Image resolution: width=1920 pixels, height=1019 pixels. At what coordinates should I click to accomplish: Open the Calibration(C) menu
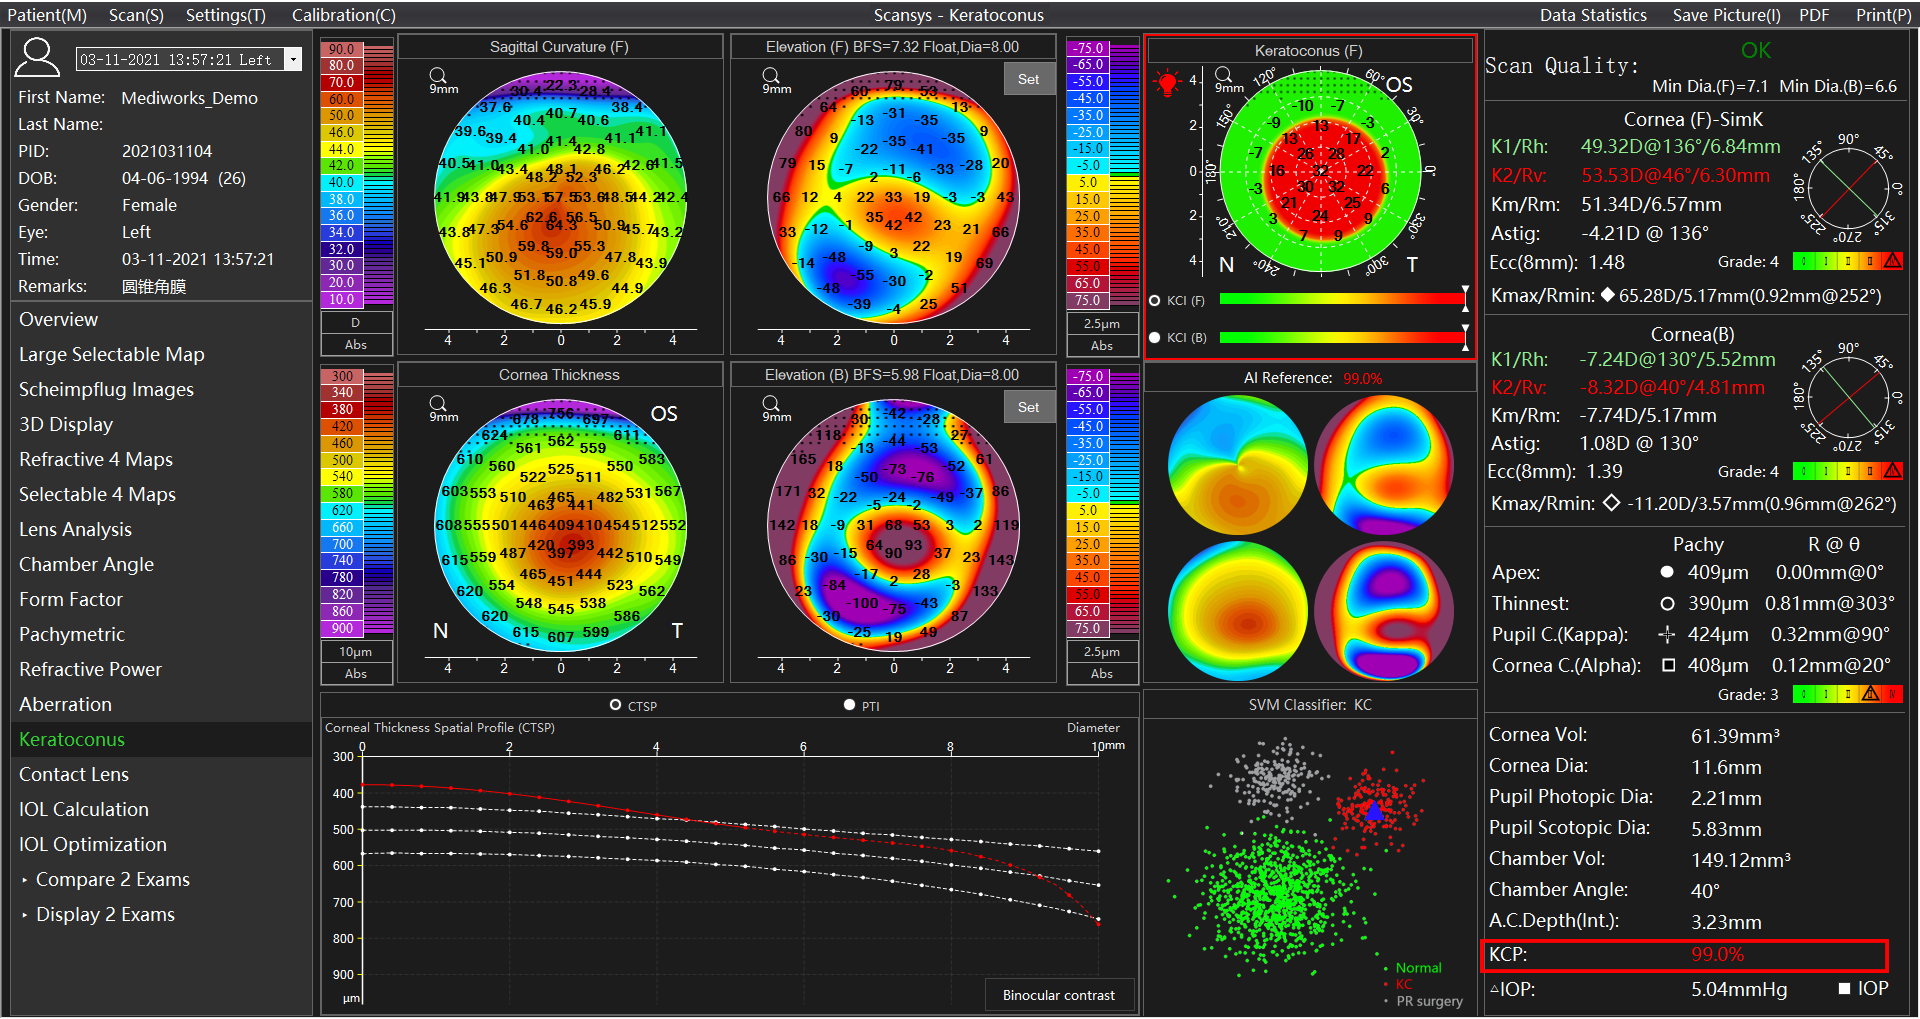click(x=344, y=15)
